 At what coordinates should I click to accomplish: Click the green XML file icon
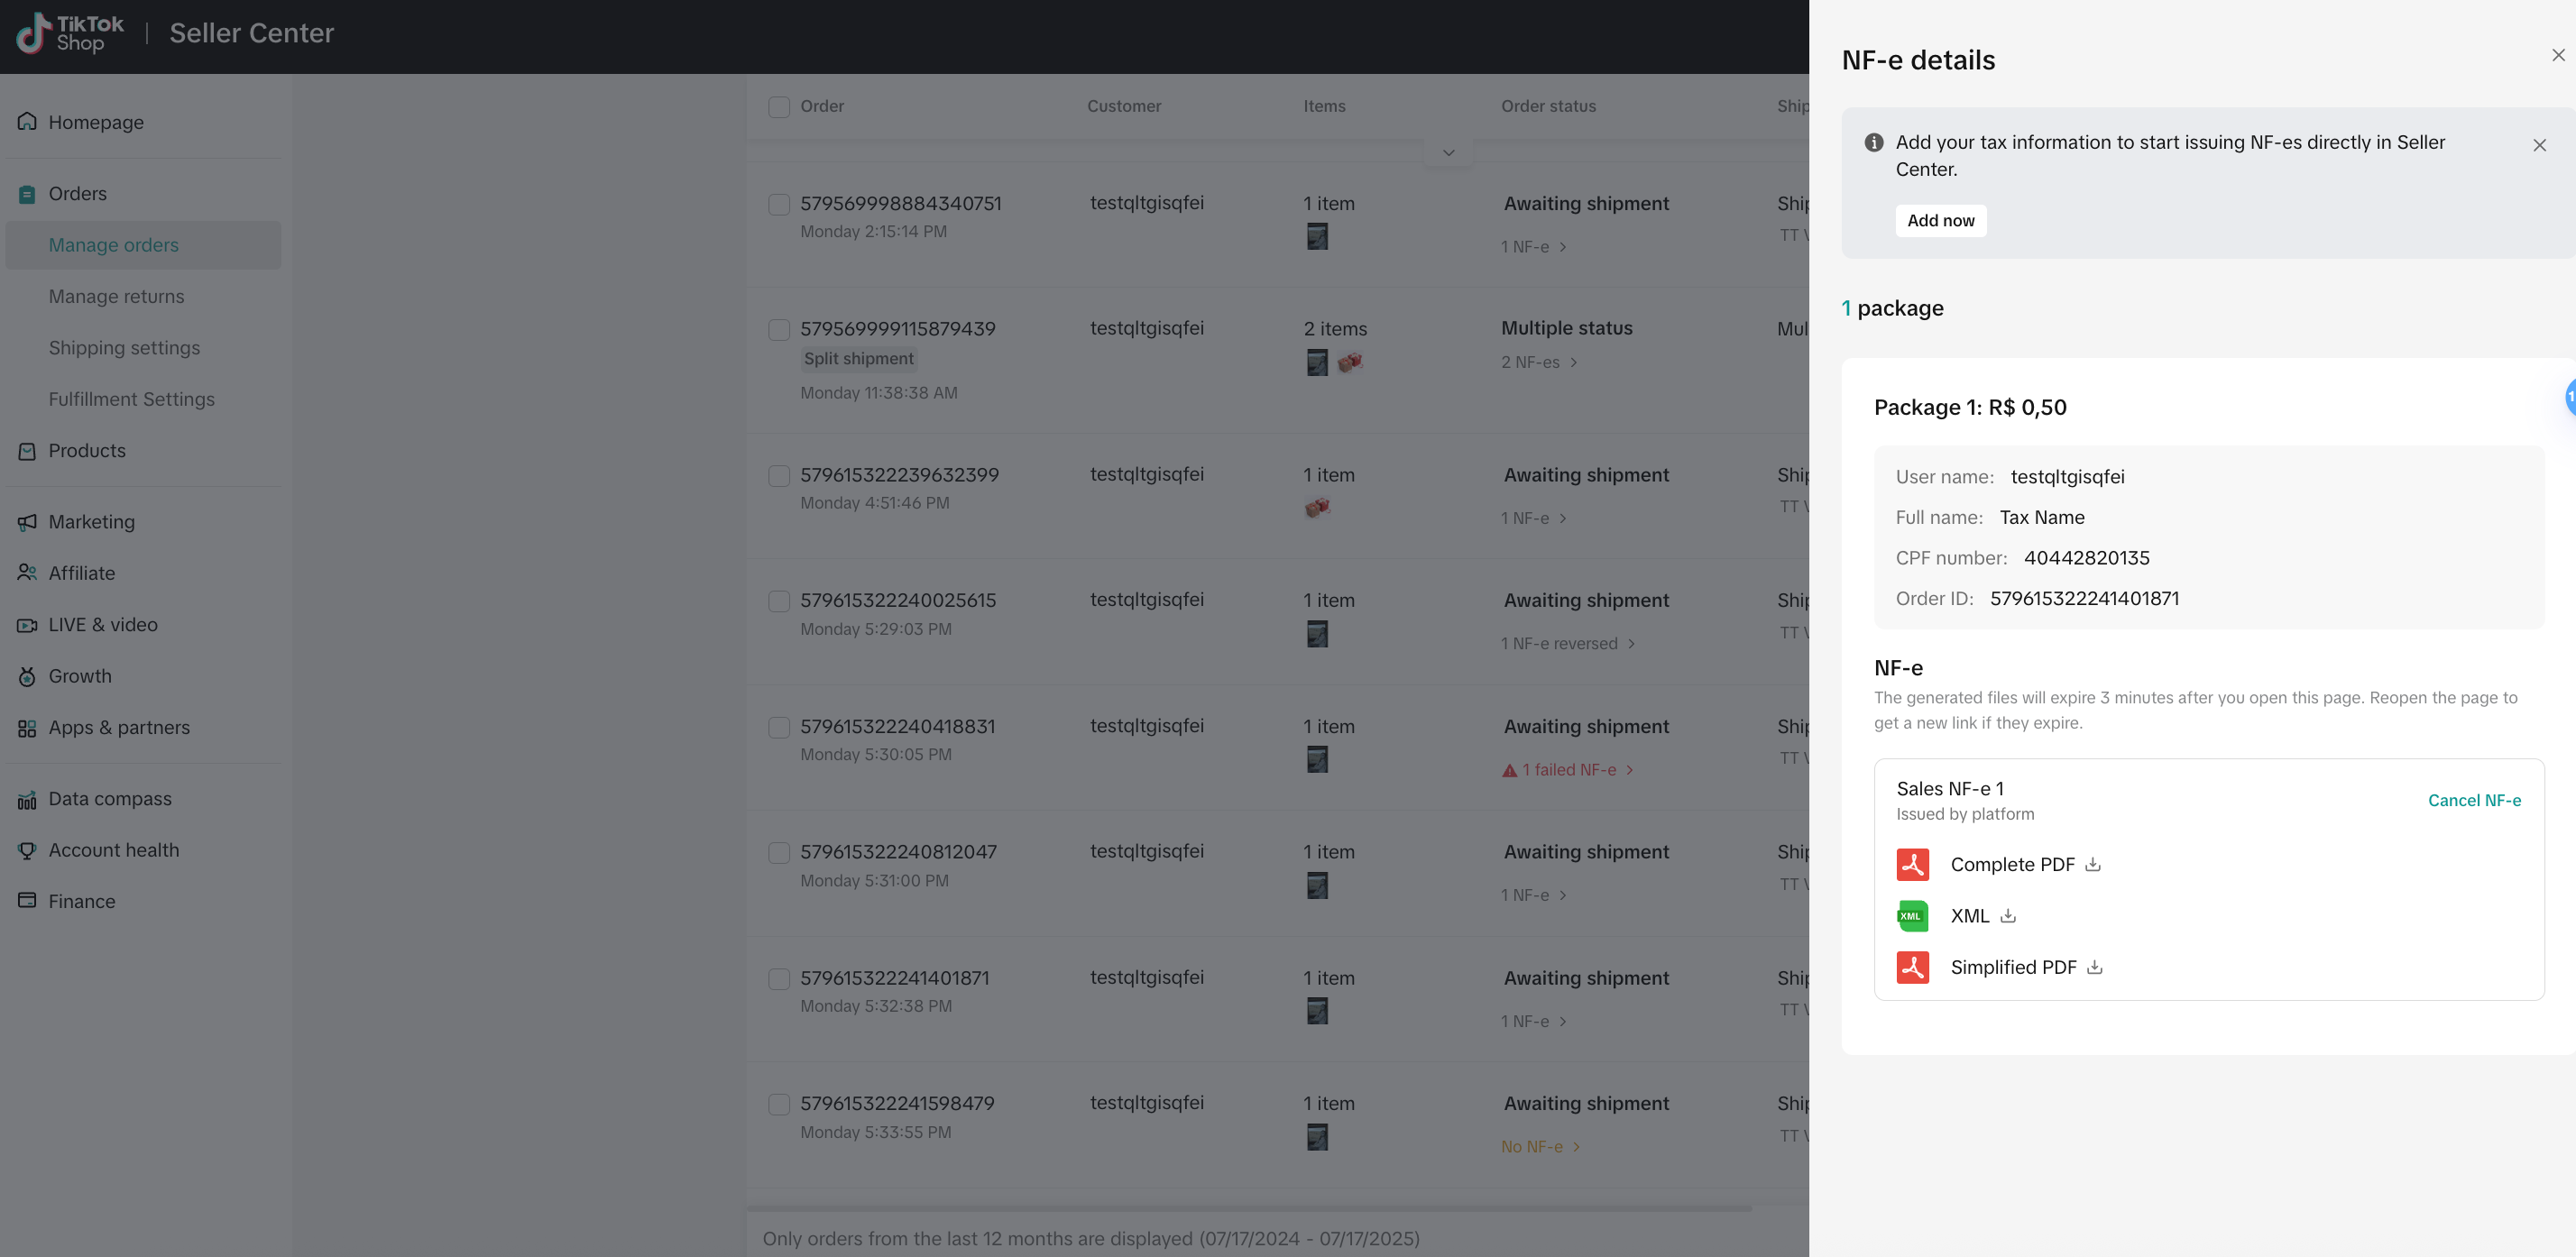point(1912,916)
